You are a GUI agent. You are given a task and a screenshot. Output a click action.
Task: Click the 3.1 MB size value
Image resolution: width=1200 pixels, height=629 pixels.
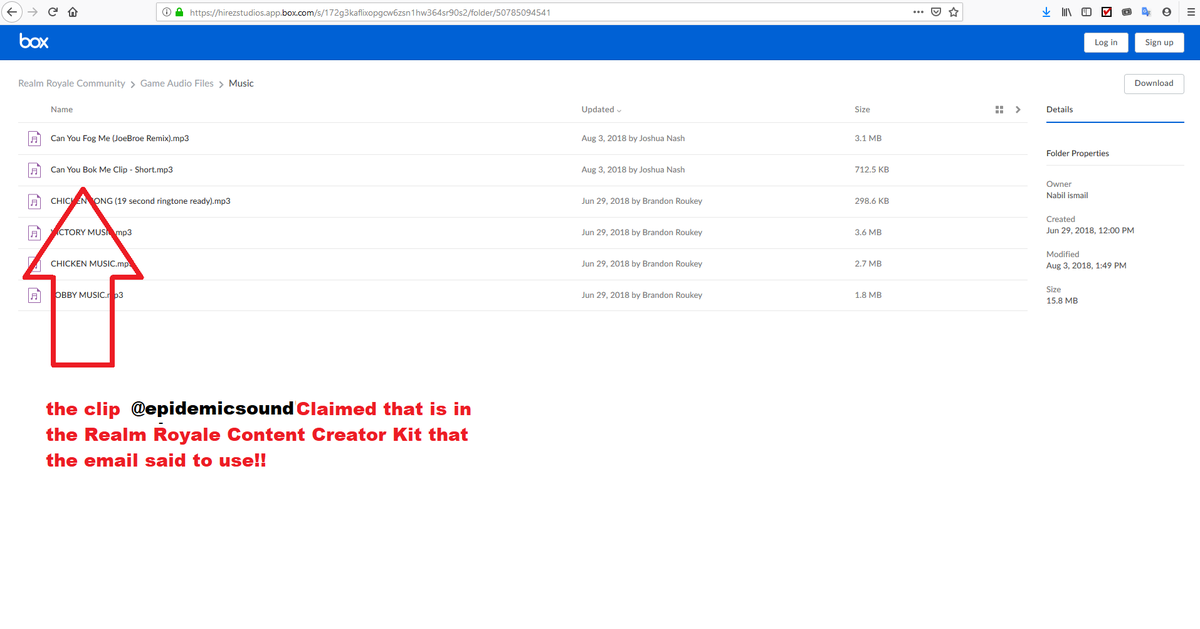tap(868, 138)
